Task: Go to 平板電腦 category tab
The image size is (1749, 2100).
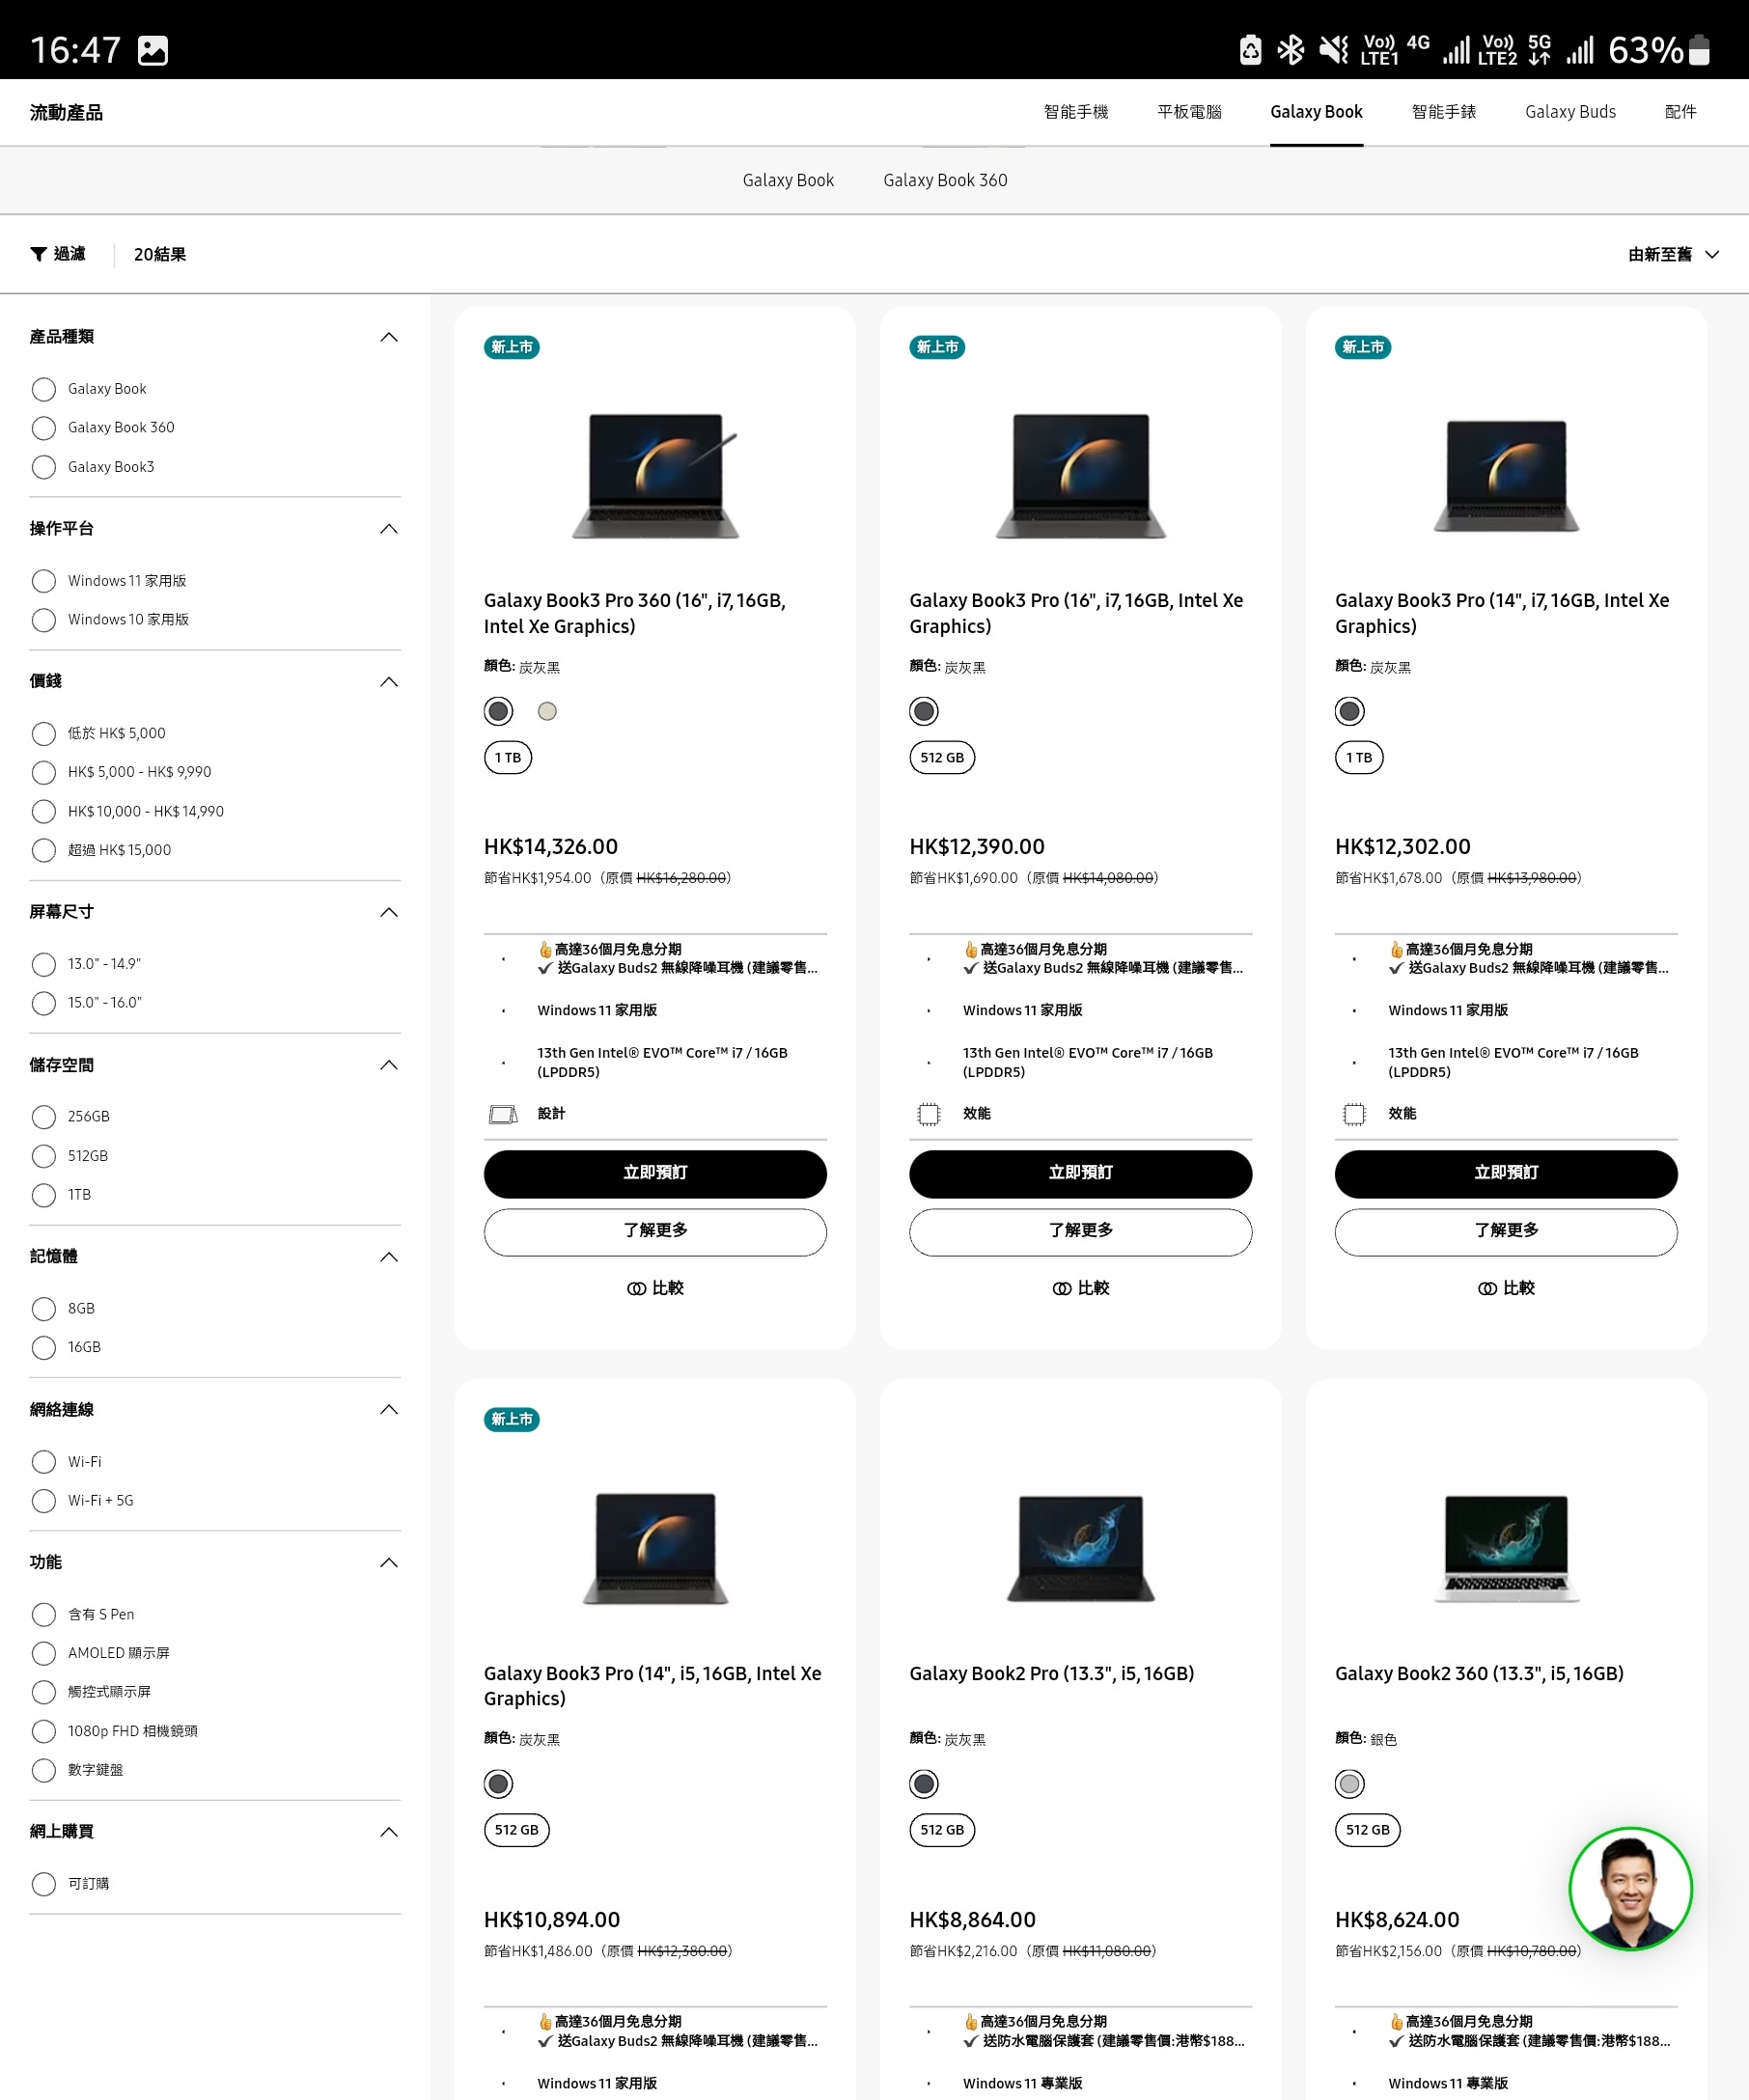Action: [x=1189, y=112]
